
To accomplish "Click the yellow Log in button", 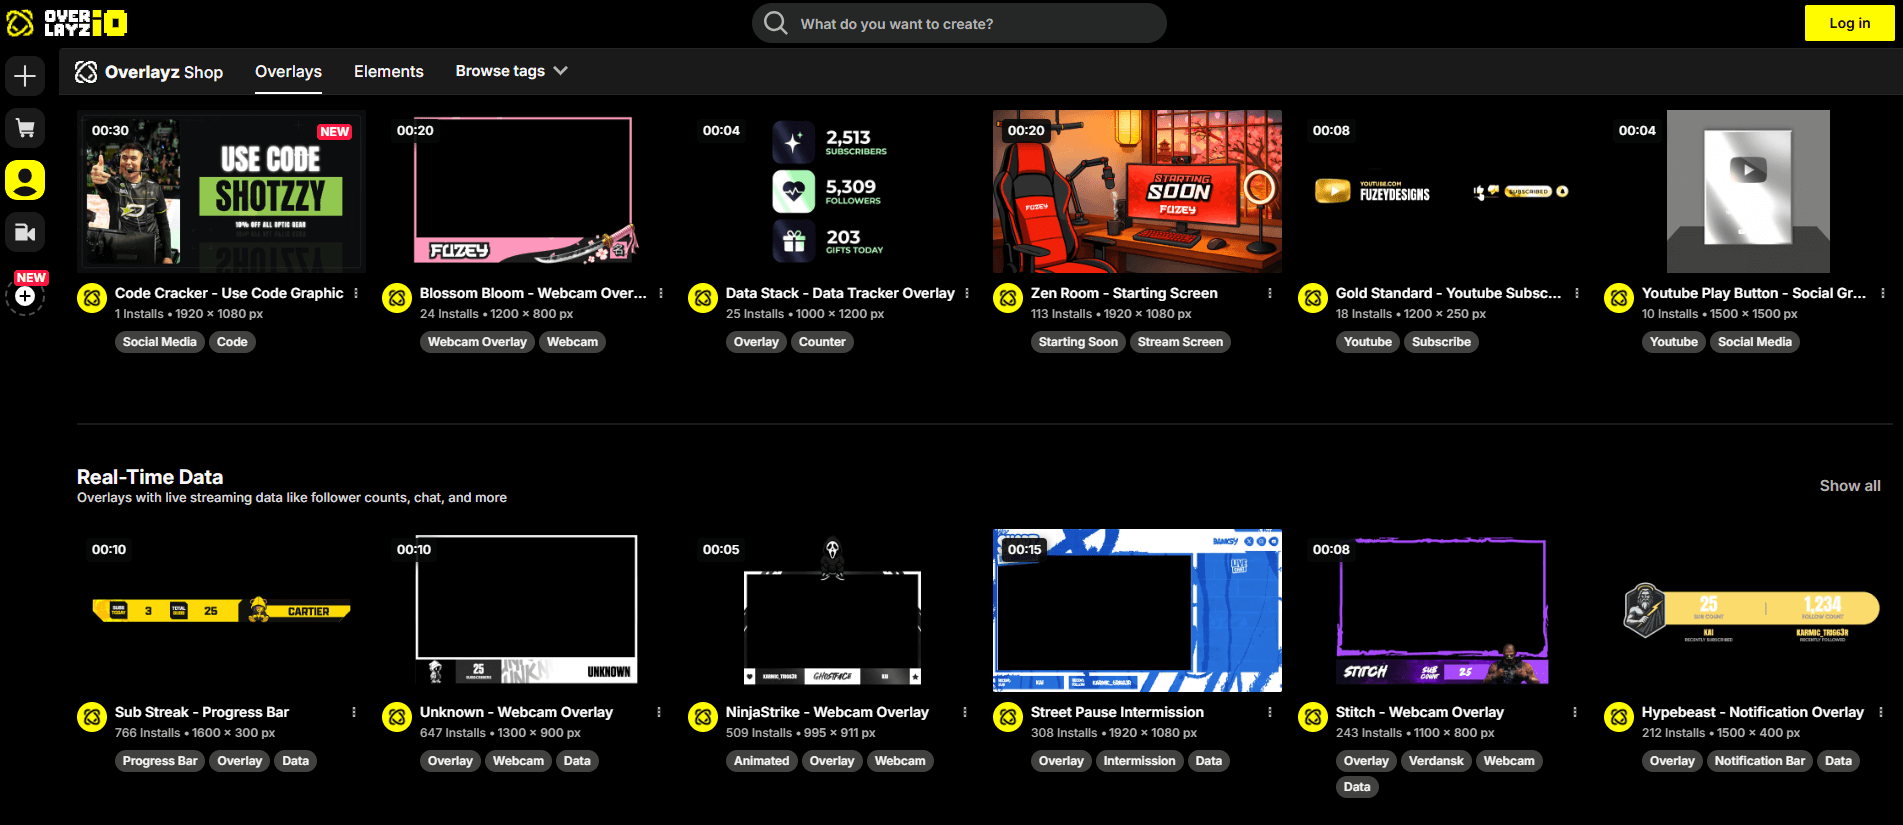I will coord(1849,23).
